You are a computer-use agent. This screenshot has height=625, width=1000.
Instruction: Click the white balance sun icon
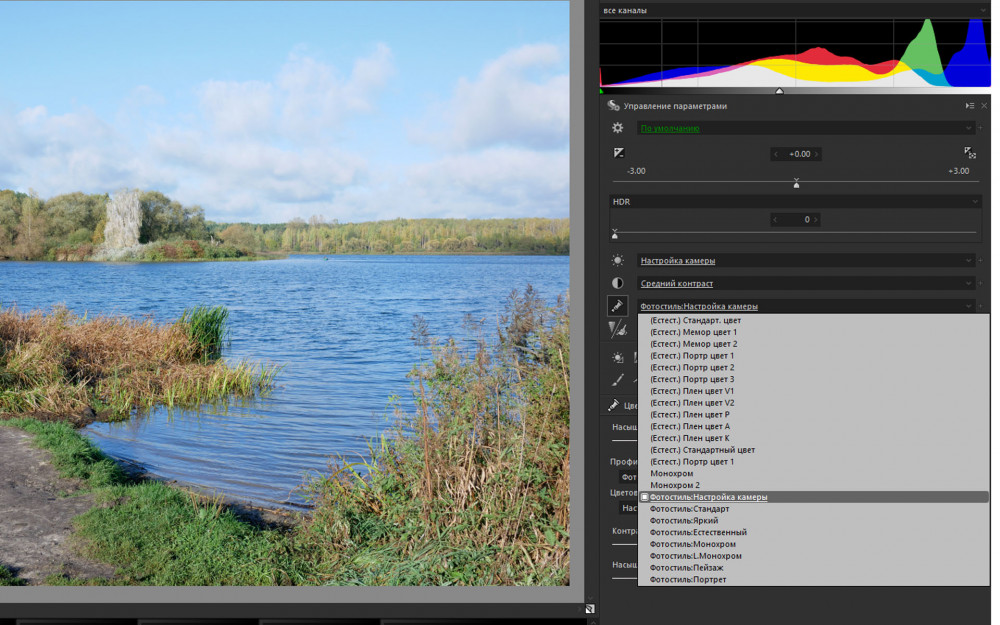(618, 260)
